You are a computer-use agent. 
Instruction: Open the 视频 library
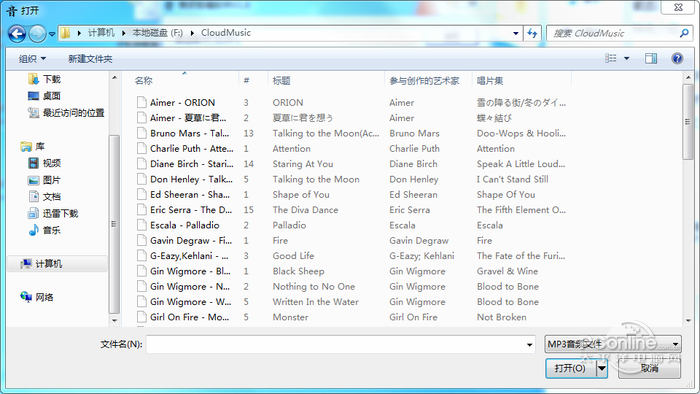point(44,163)
